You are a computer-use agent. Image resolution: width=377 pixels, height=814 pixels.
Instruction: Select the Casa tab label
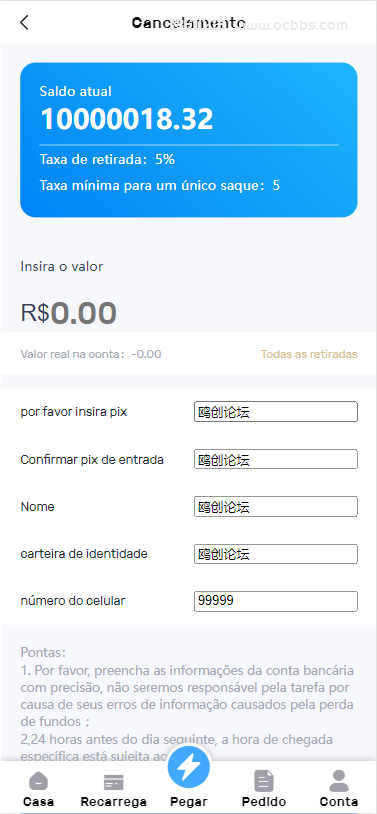38,802
